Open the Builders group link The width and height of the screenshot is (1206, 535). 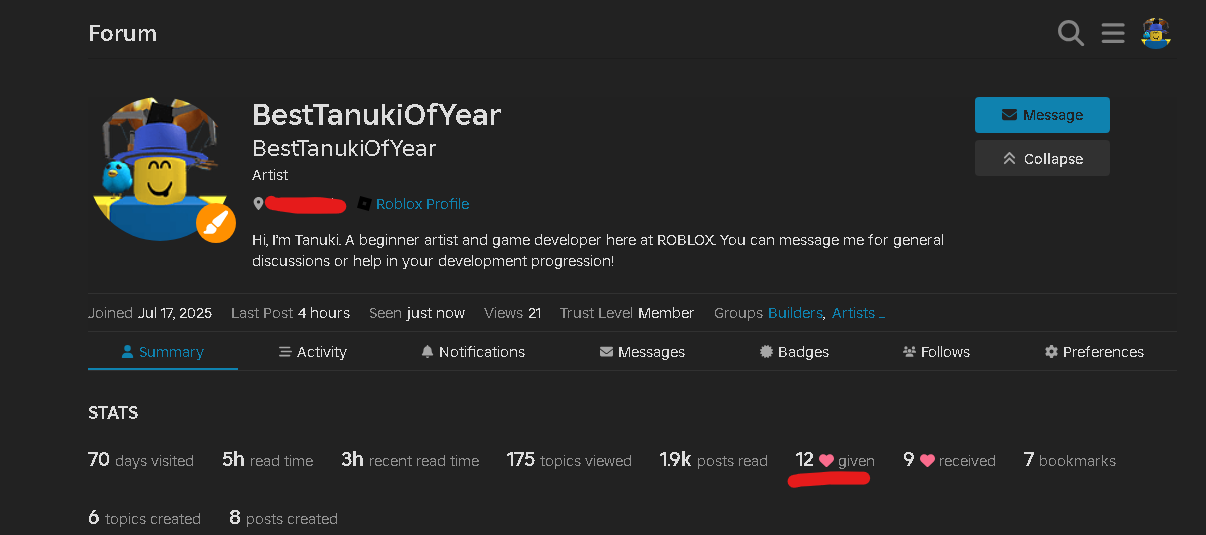click(x=795, y=313)
